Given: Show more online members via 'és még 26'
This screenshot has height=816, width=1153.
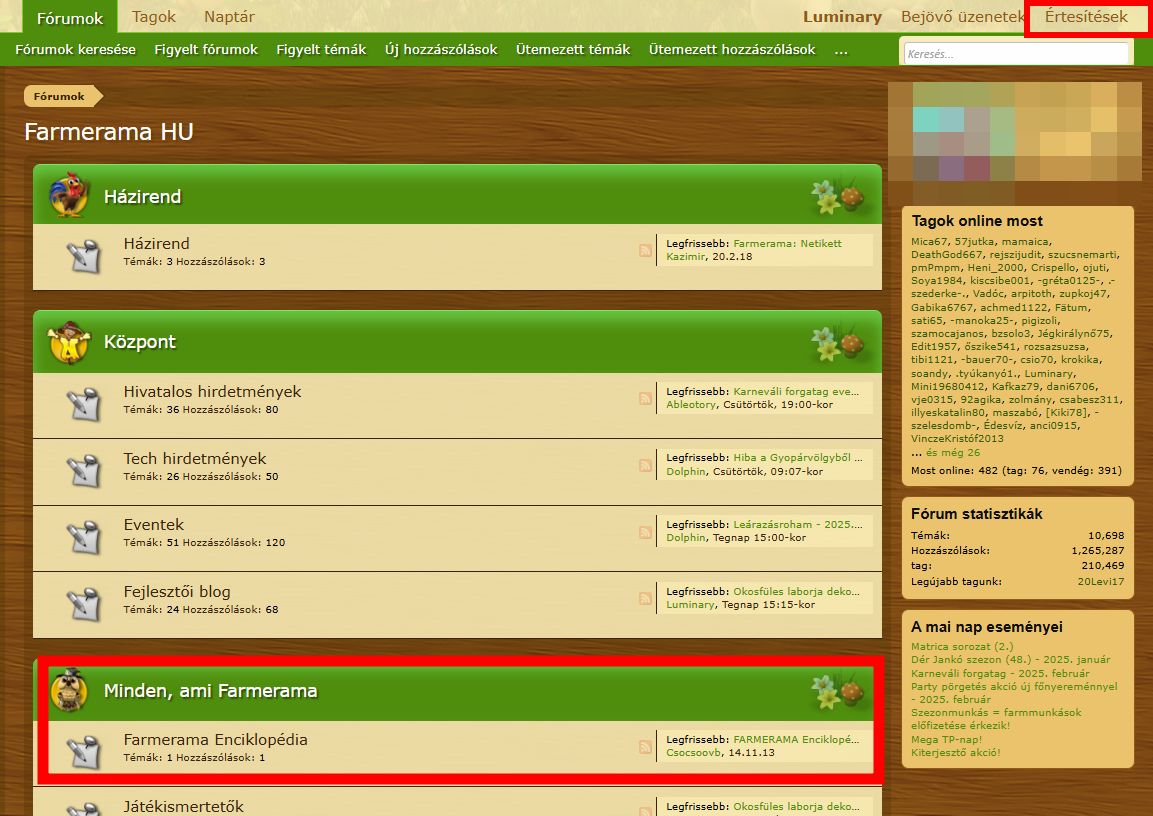Looking at the screenshot, I should click(x=953, y=453).
